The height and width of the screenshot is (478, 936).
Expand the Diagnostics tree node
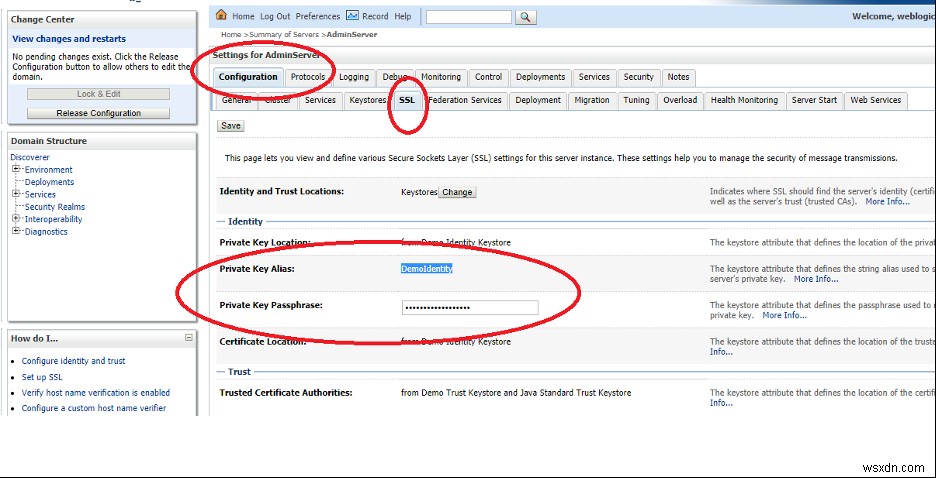pyautogui.click(x=16, y=232)
